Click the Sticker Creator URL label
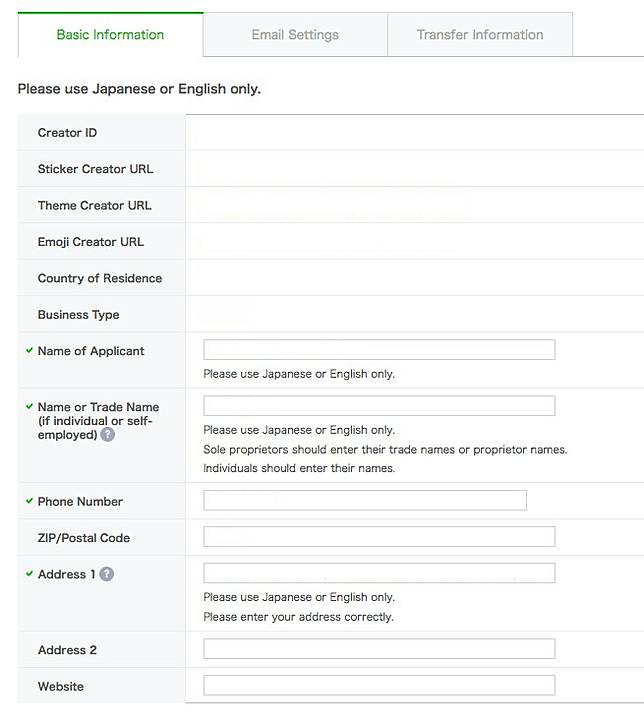The image size is (644, 725). tap(95, 169)
